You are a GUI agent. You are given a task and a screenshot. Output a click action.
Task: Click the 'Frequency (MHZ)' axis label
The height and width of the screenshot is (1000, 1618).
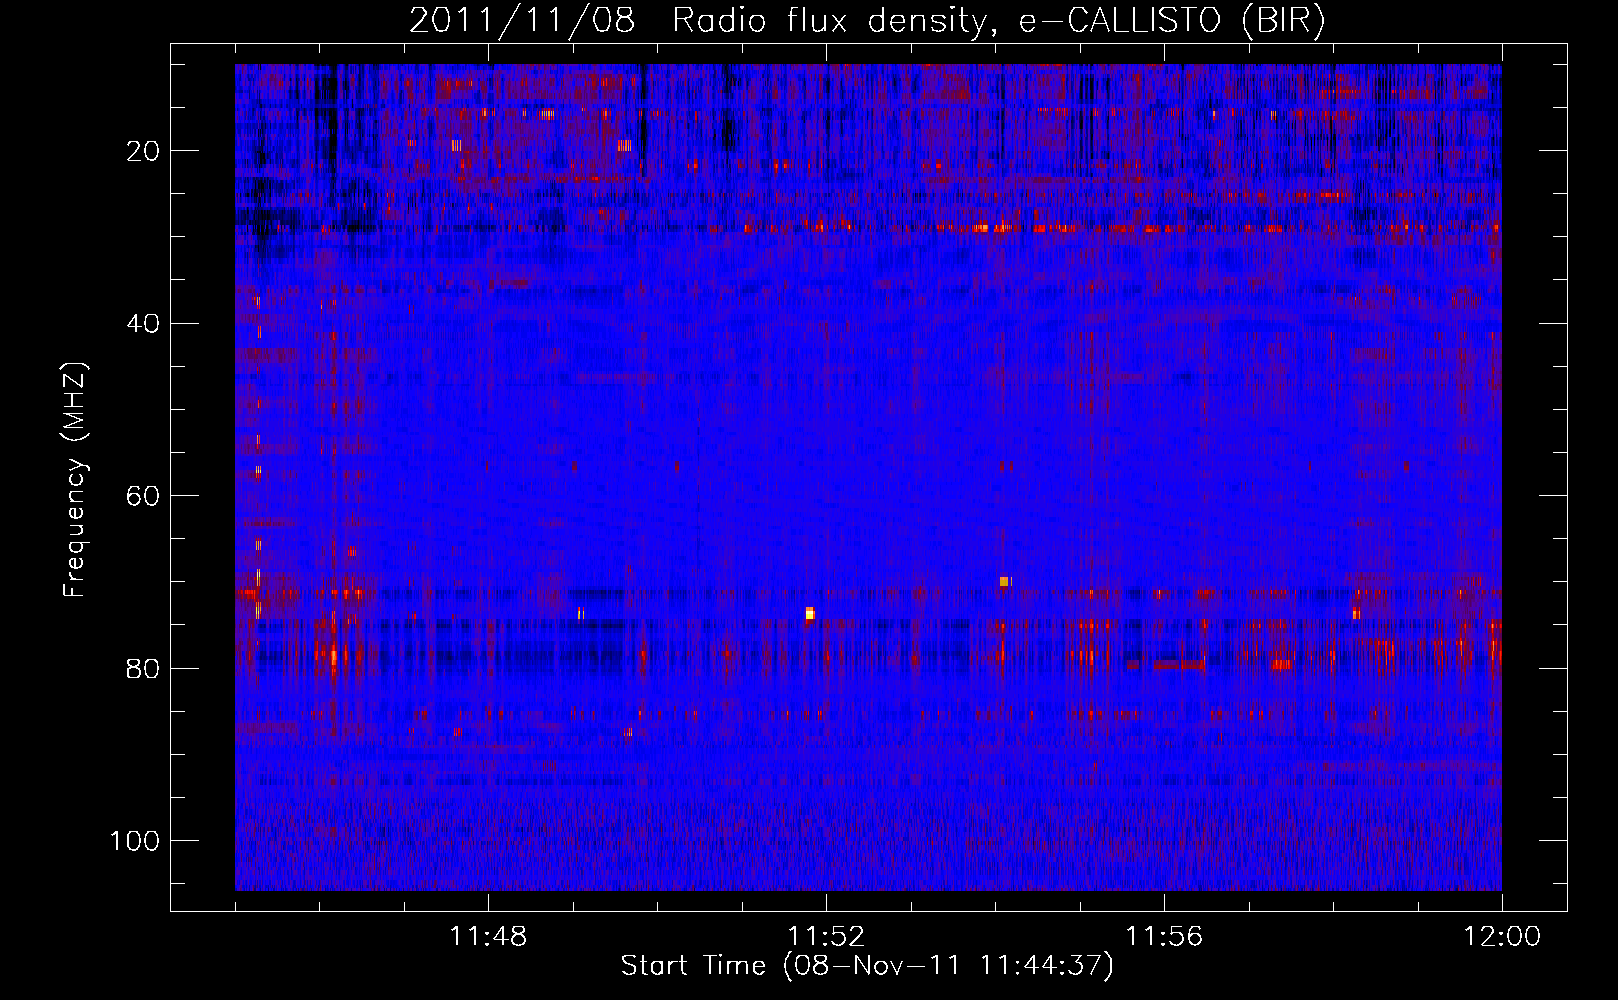(75, 480)
